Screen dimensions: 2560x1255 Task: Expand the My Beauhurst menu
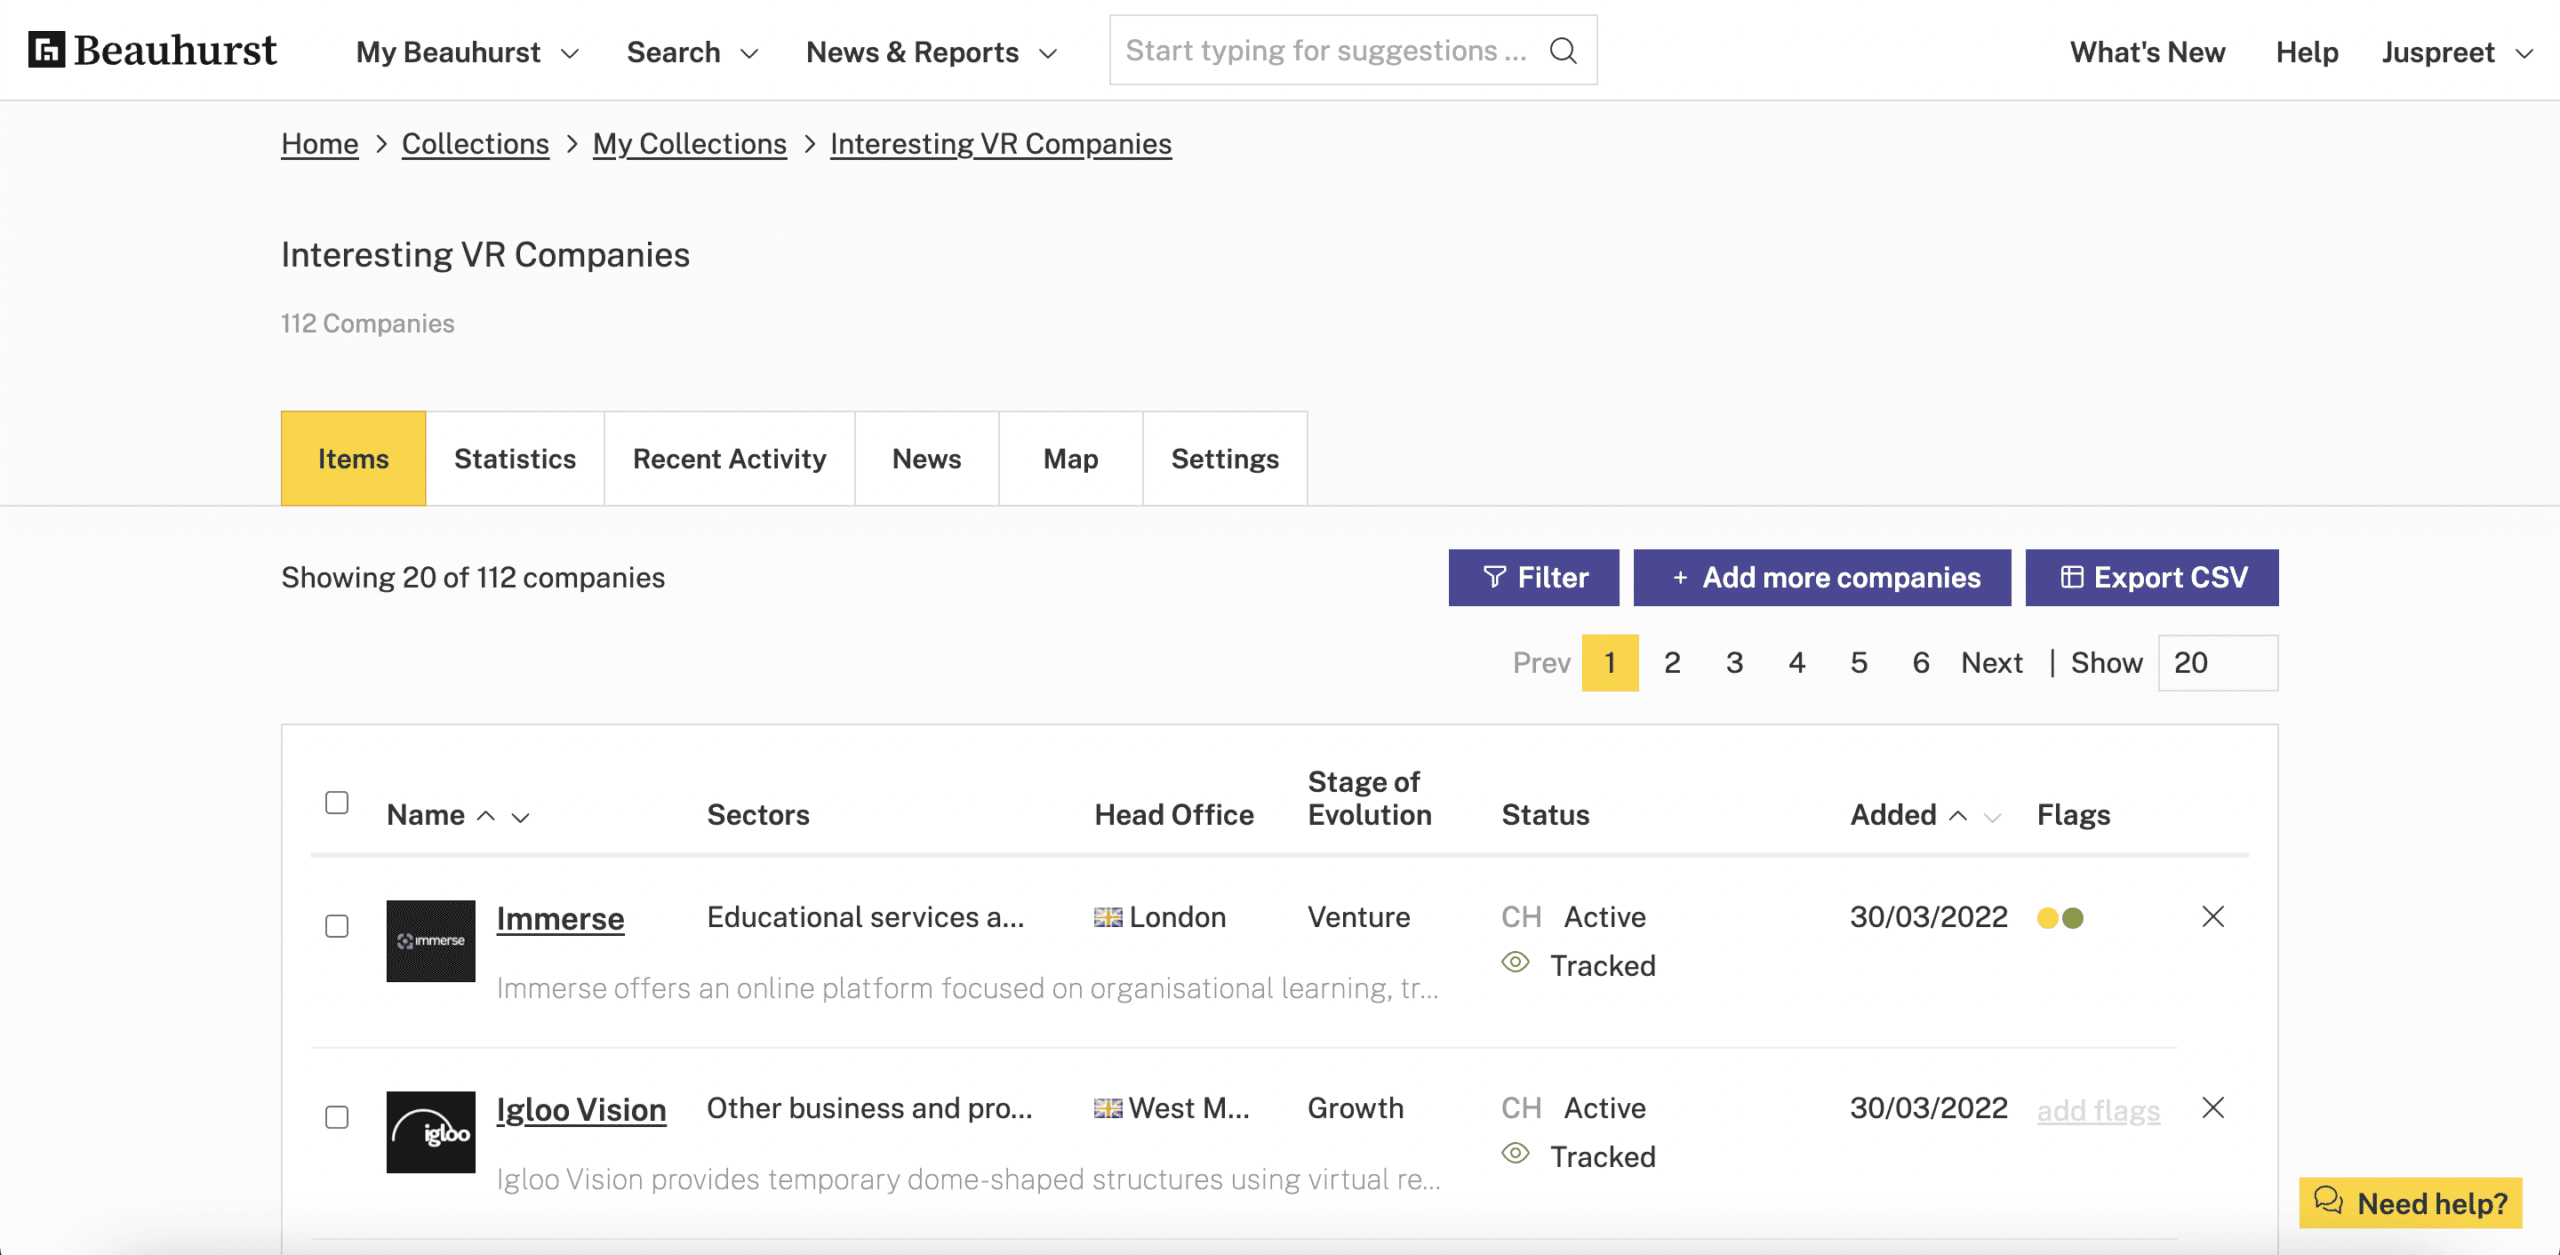point(467,52)
